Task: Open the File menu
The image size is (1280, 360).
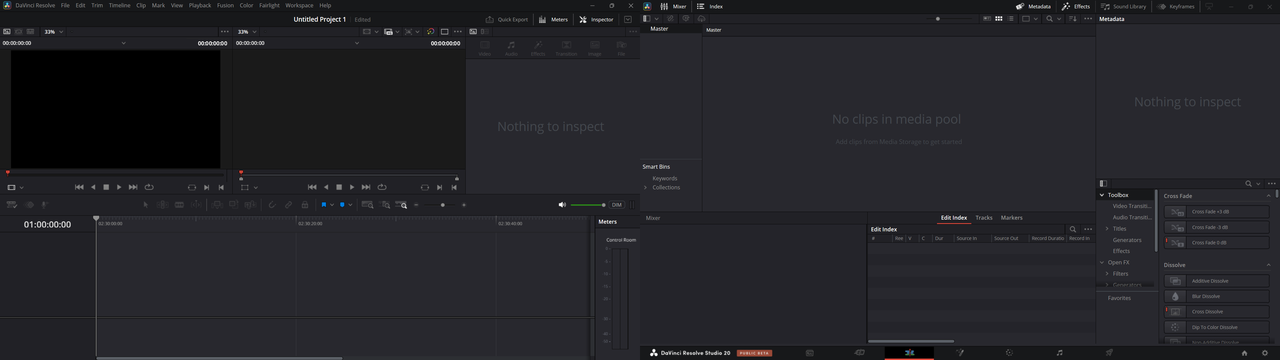Action: coord(65,5)
